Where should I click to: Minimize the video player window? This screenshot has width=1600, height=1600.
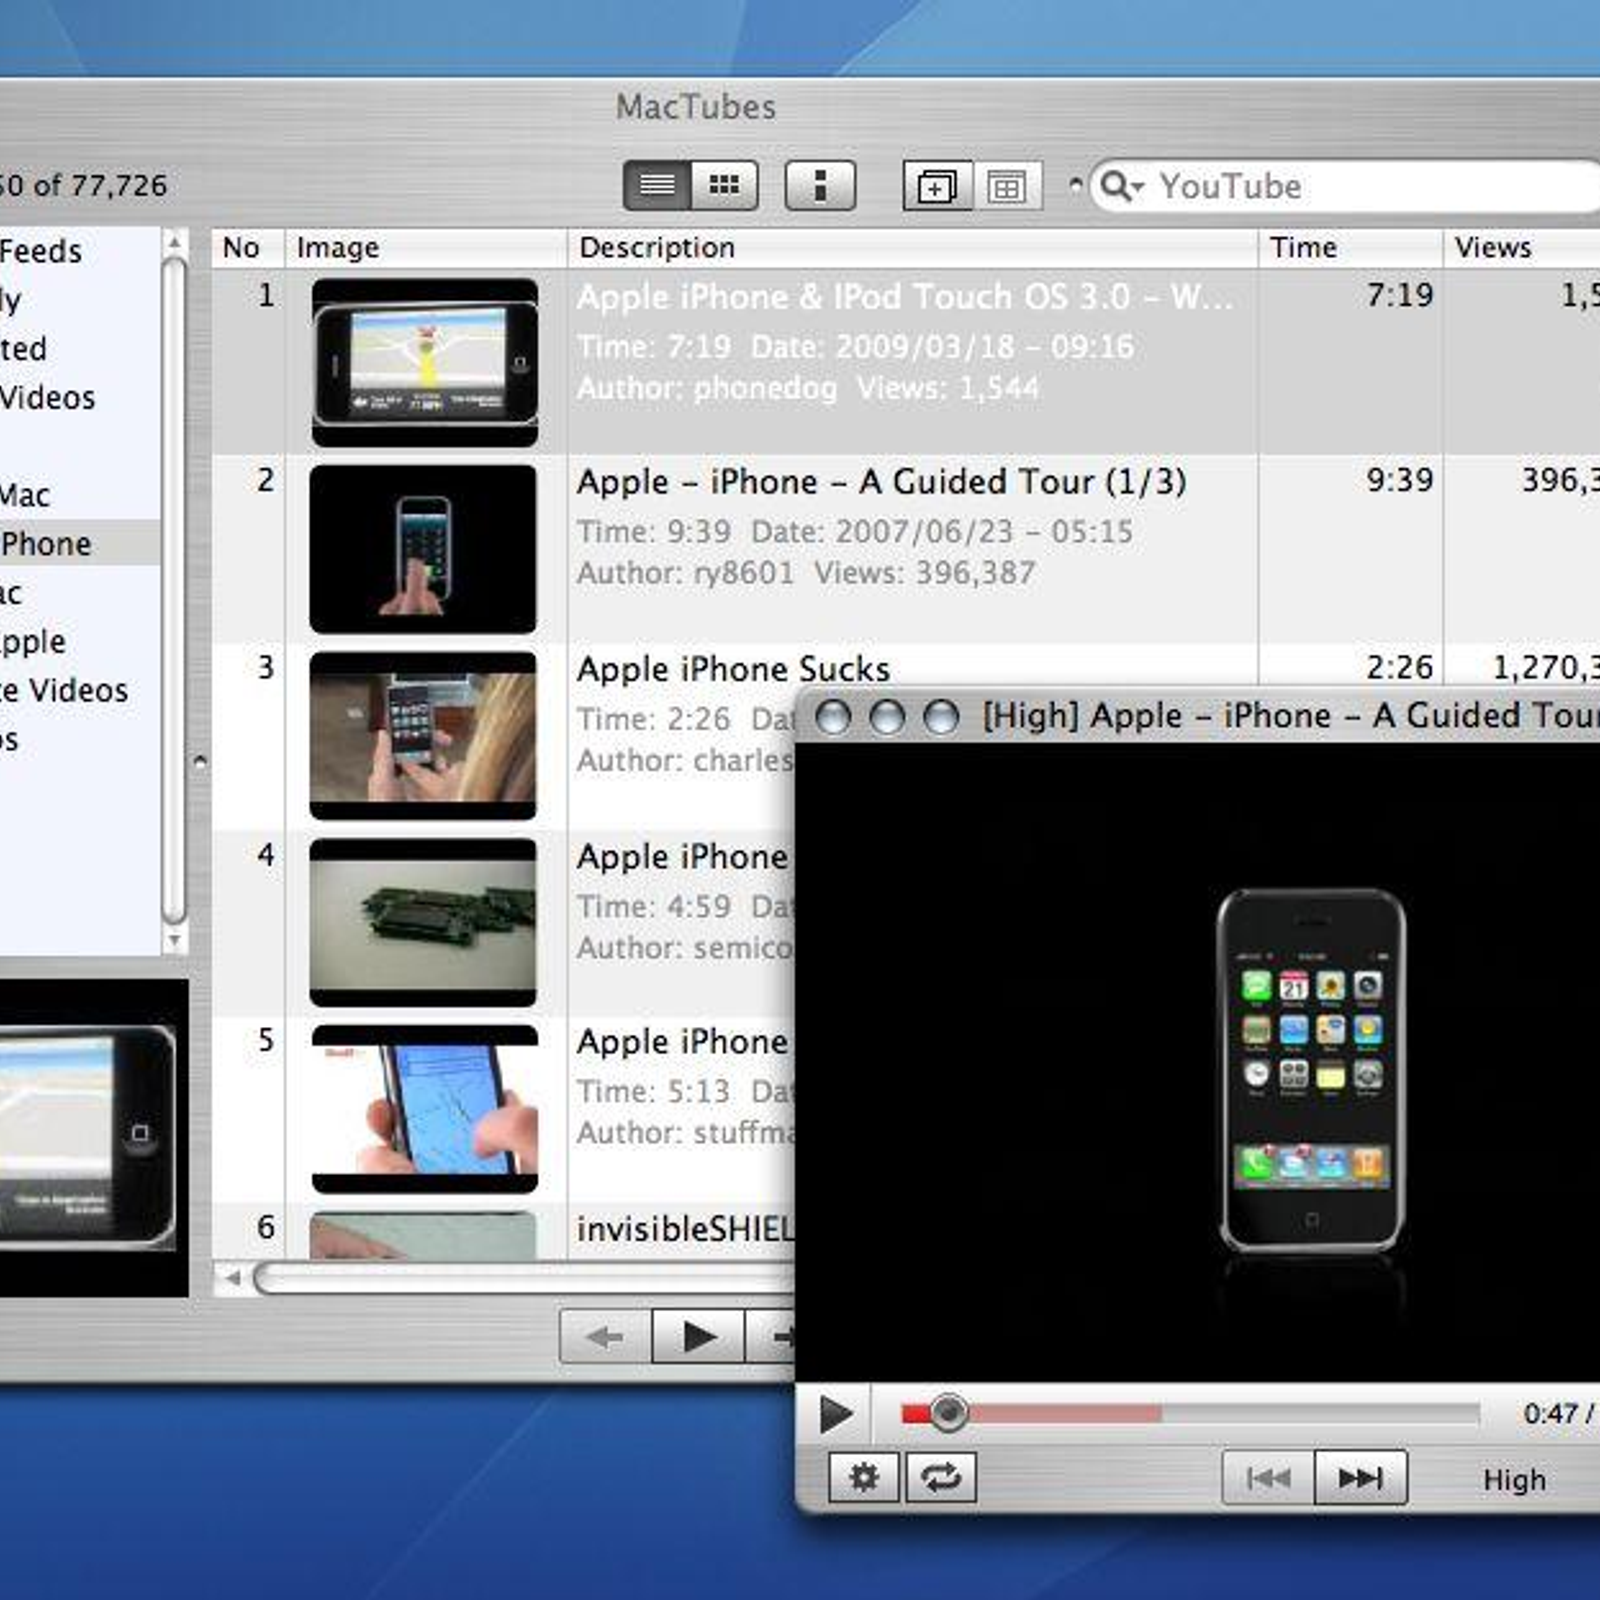click(x=887, y=716)
